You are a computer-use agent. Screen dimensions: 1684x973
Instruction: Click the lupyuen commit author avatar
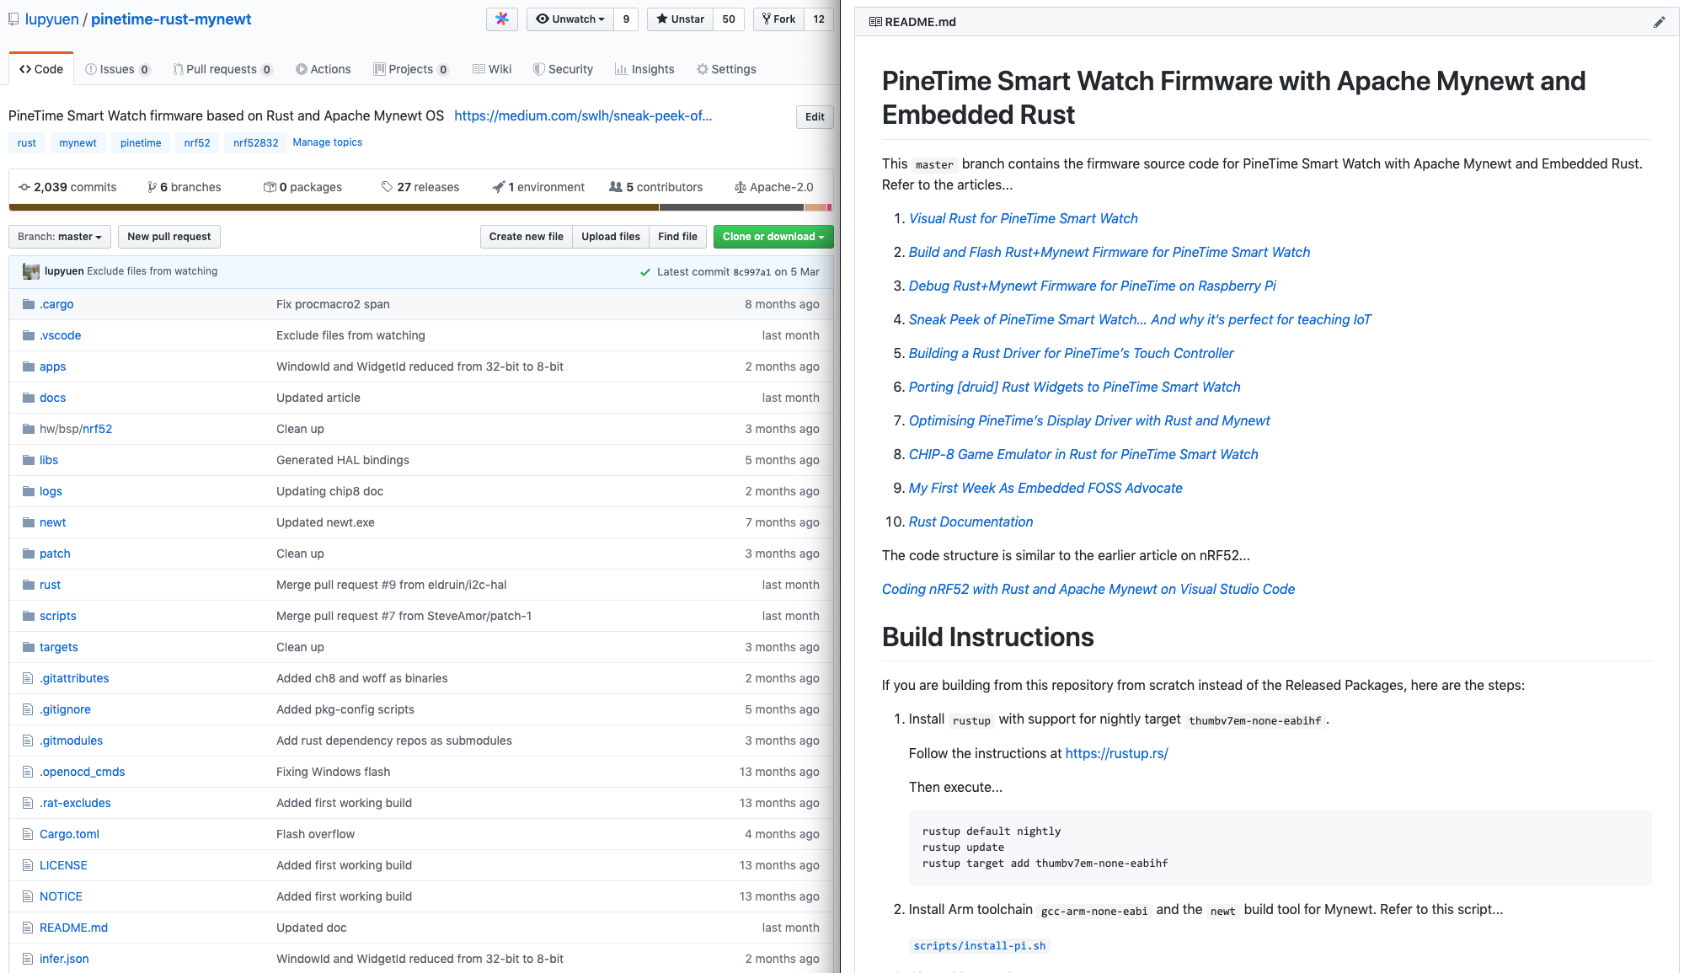[x=31, y=271]
